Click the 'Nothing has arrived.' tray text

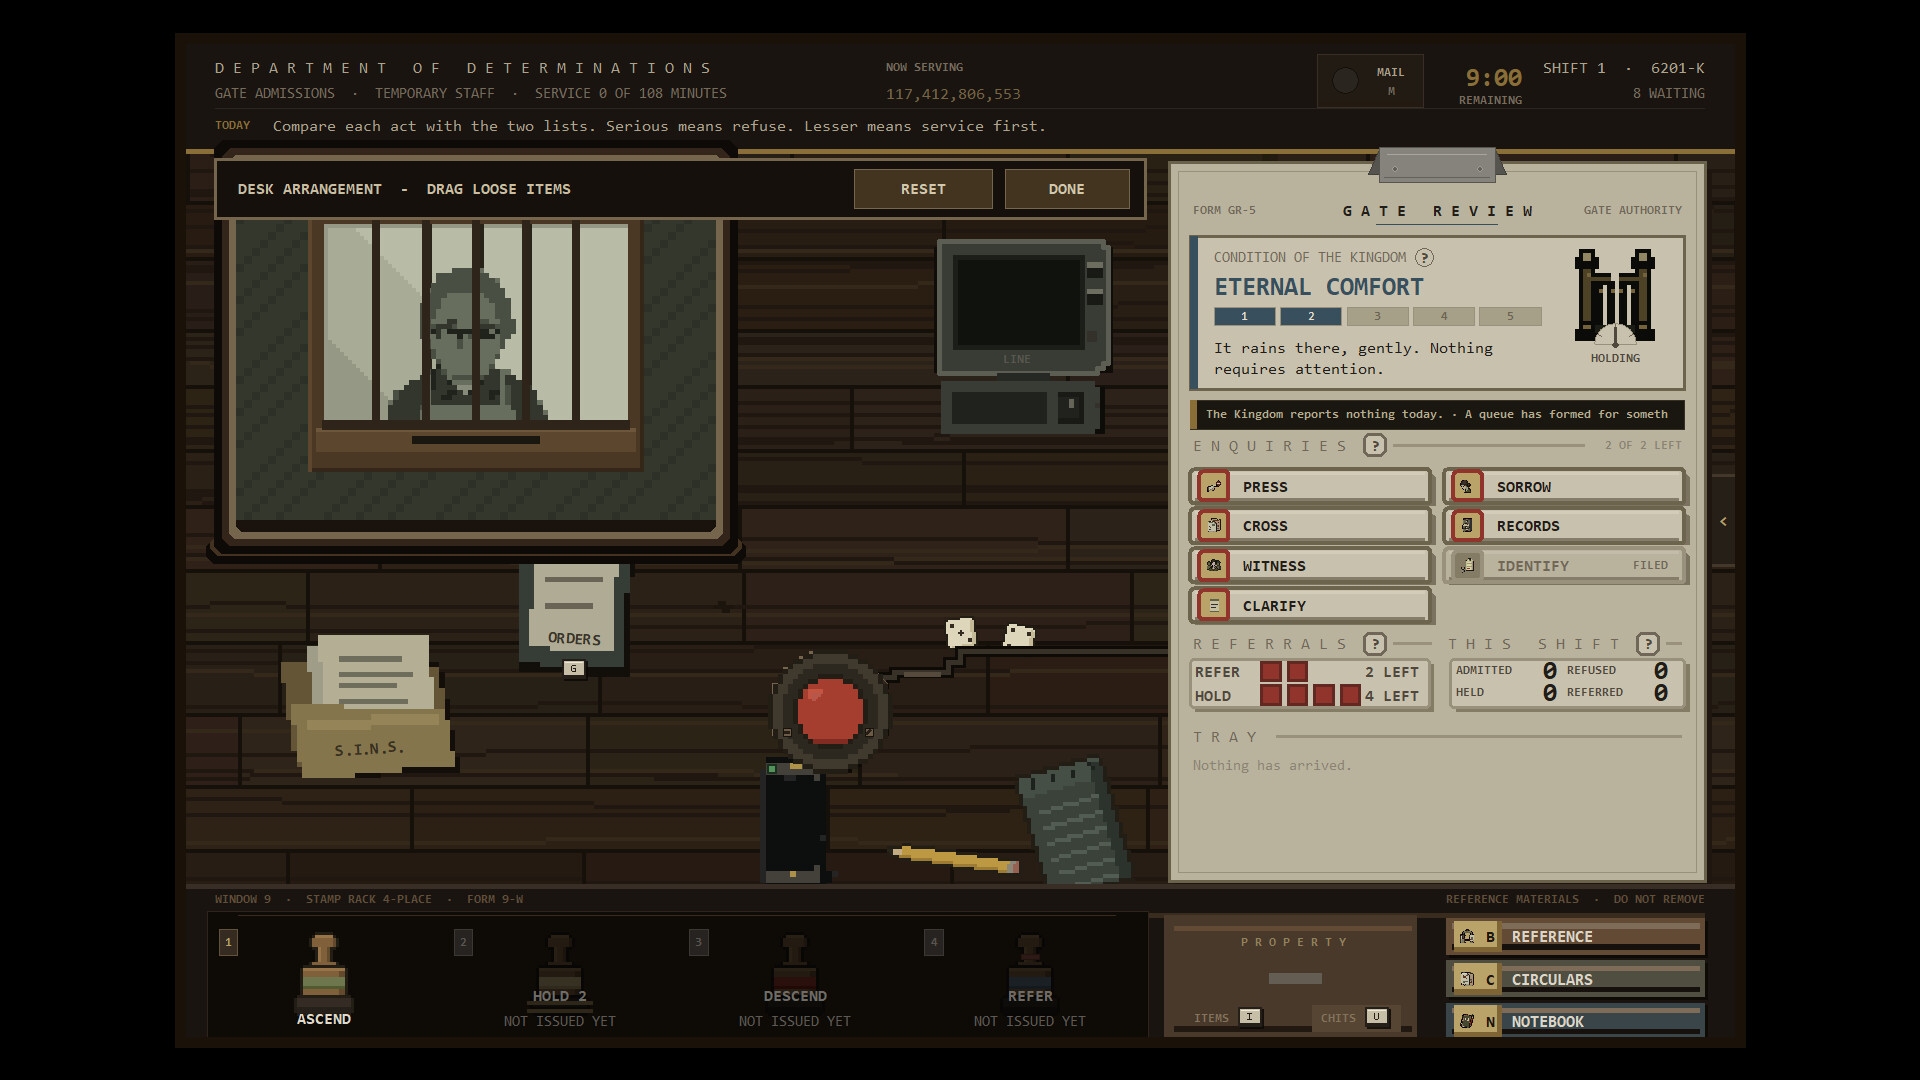coord(1271,766)
